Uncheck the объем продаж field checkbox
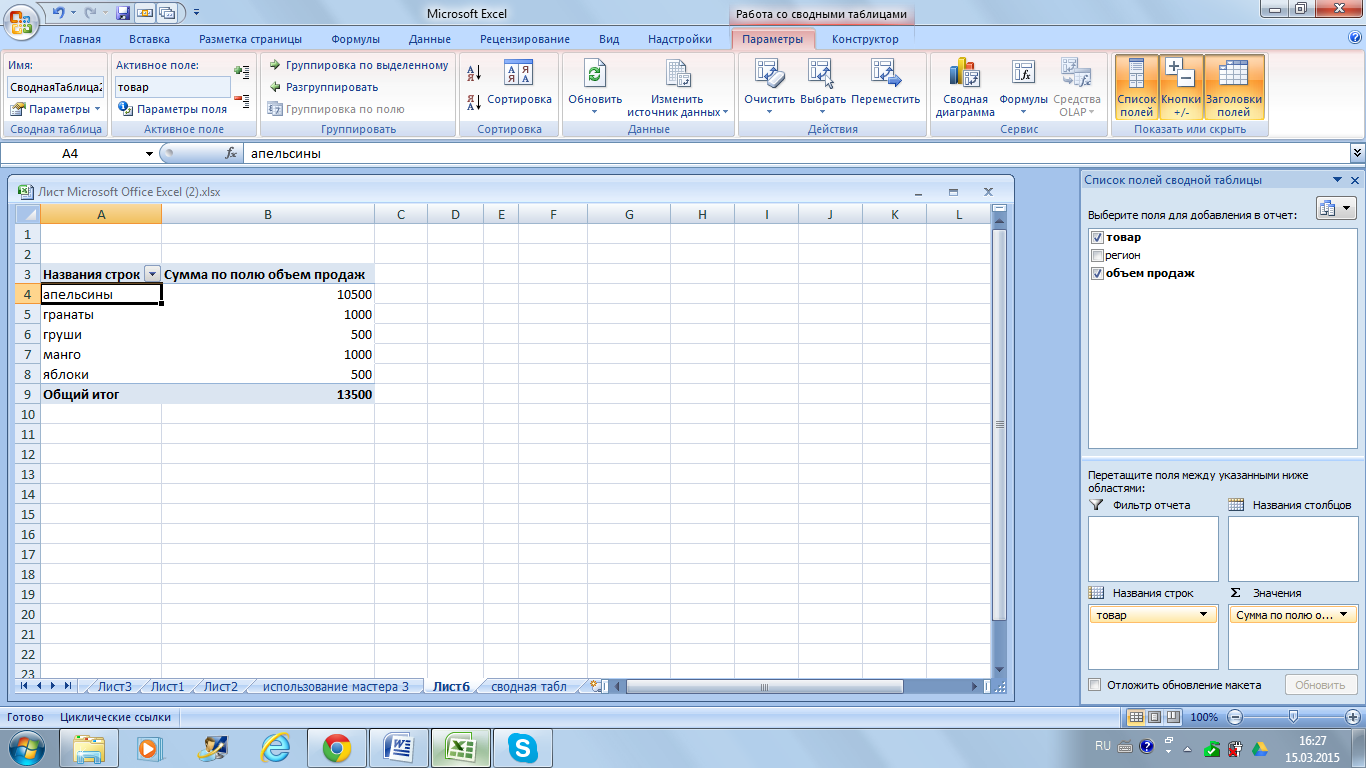Screen dimensions: 1366x768 pyautogui.click(x=1098, y=274)
